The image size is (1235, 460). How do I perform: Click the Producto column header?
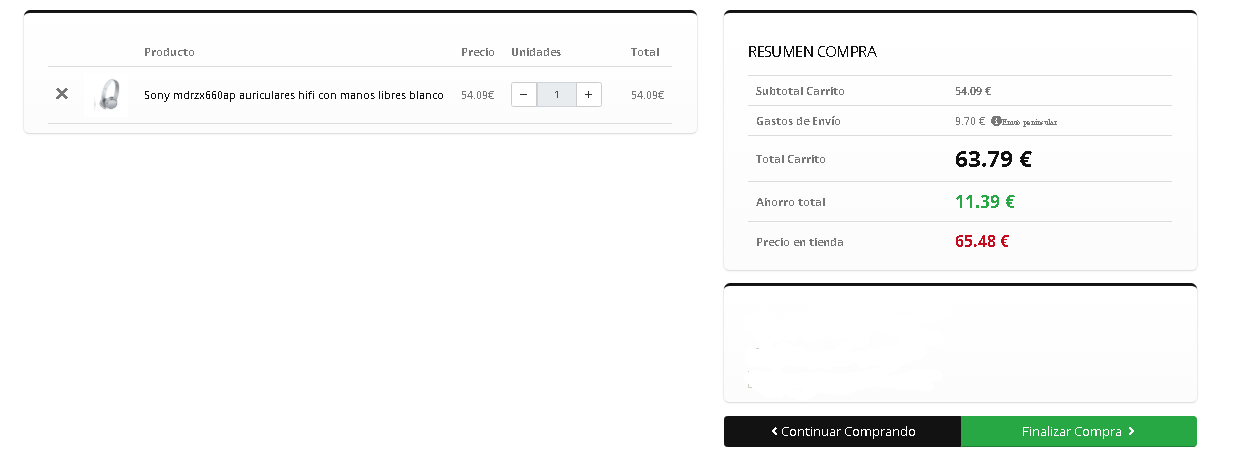pyautogui.click(x=169, y=52)
